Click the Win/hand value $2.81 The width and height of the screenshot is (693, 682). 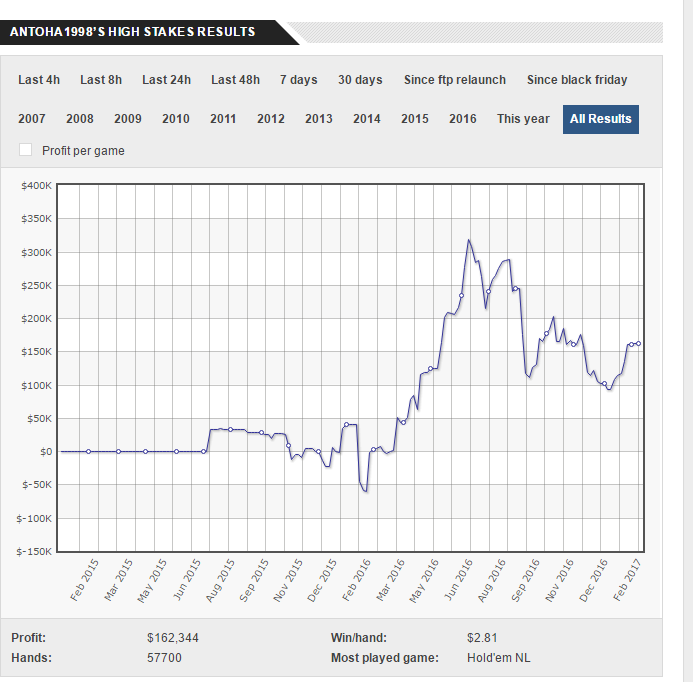[482, 638]
